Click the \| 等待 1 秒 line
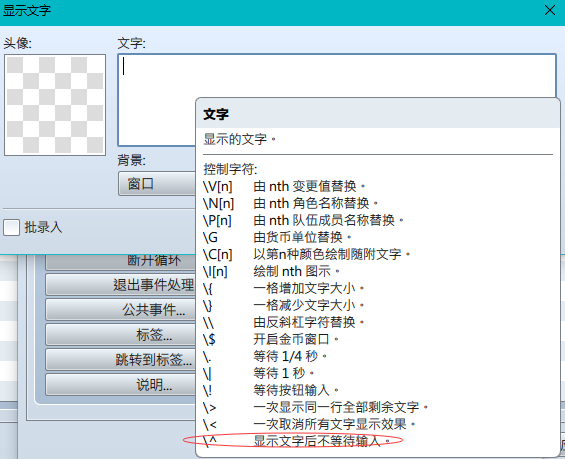Screen dimensions: 565x459 [x=258, y=373]
